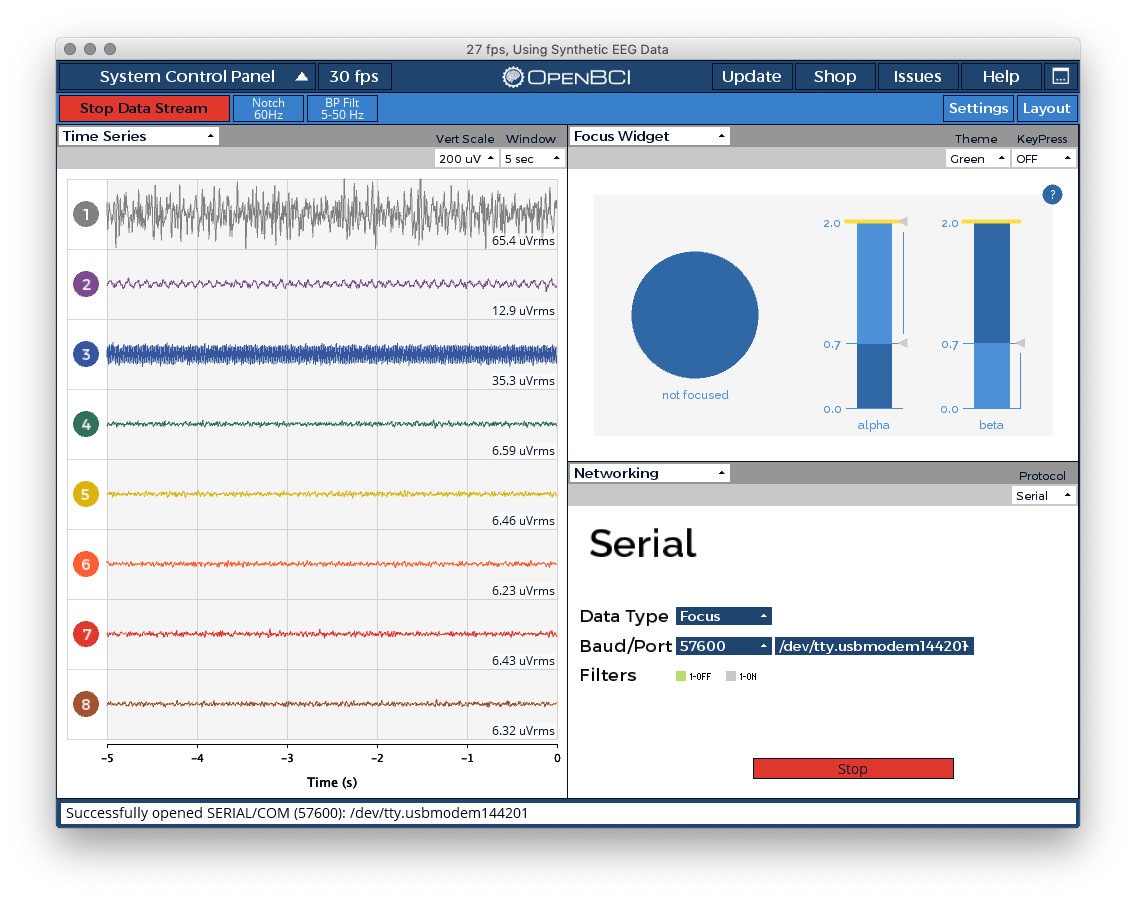Click the red Stop networking button

coord(853,769)
